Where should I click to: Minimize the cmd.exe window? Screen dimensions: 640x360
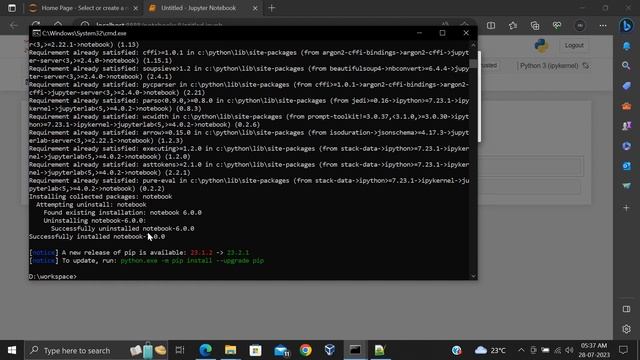click(x=419, y=33)
